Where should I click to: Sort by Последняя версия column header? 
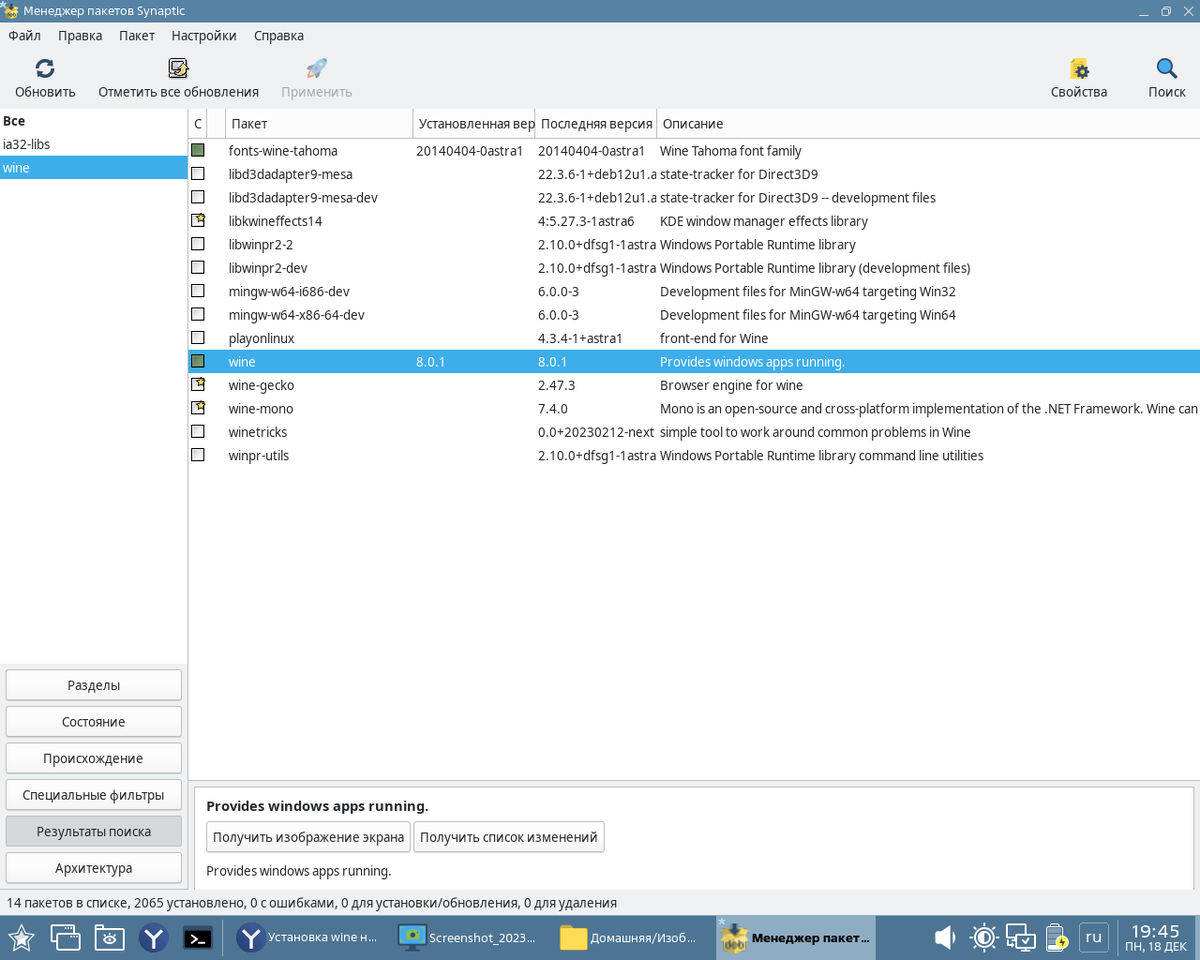click(596, 124)
